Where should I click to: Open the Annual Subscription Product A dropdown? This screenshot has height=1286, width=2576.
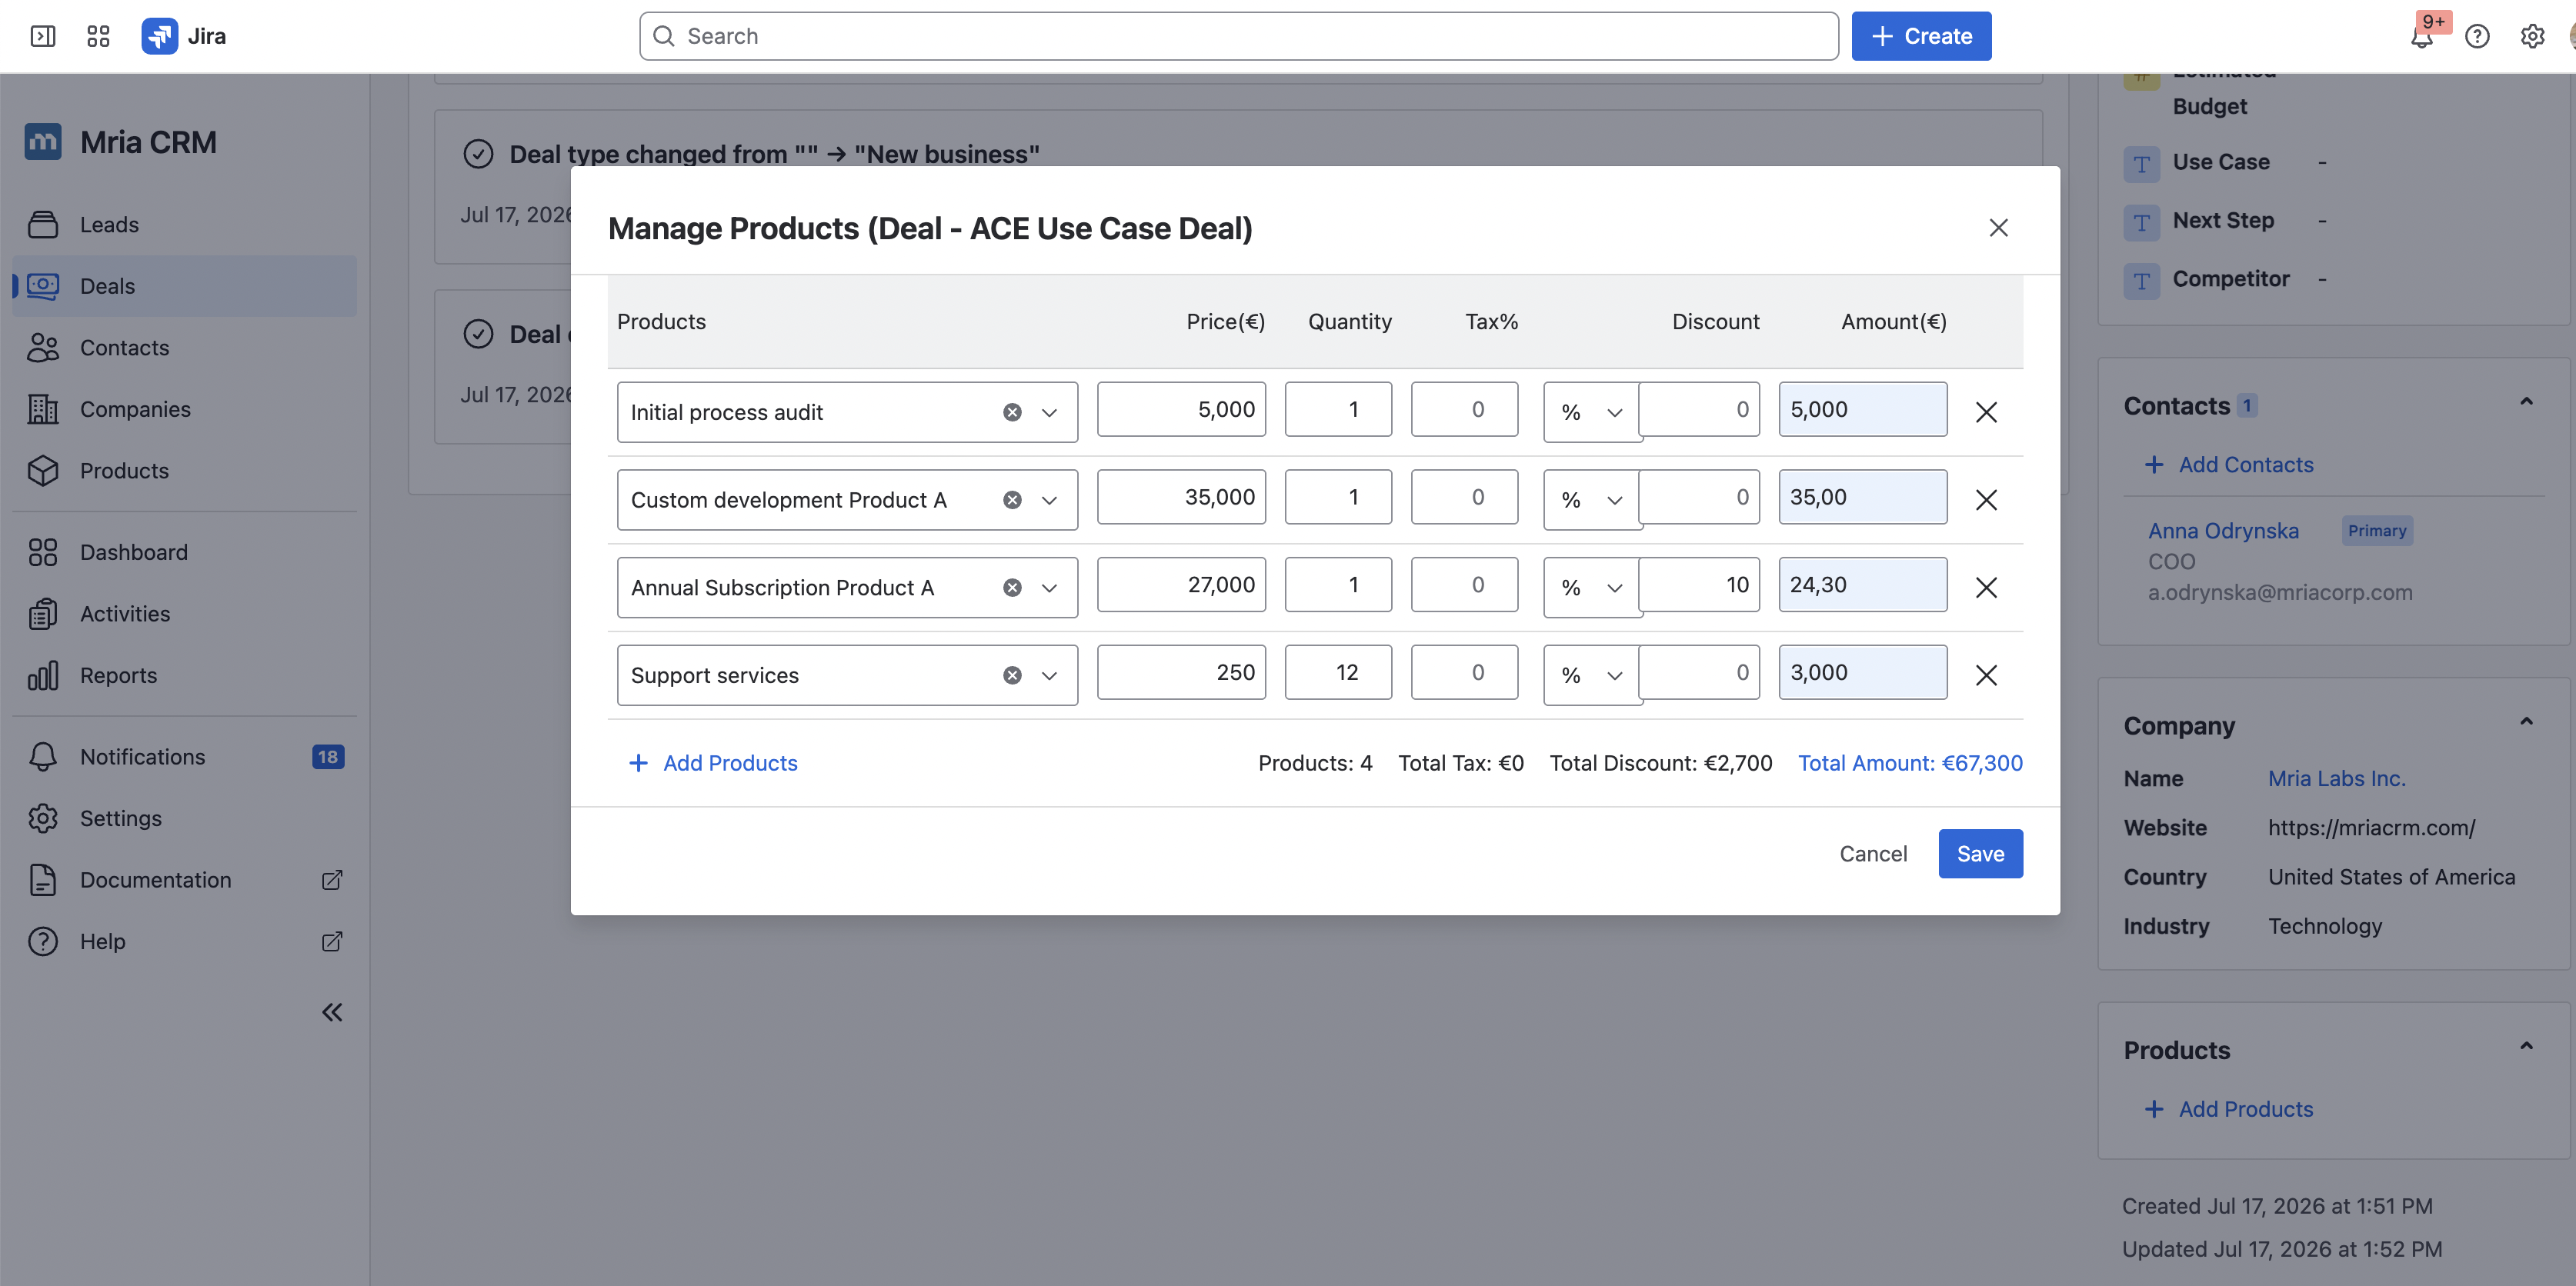coord(1049,588)
